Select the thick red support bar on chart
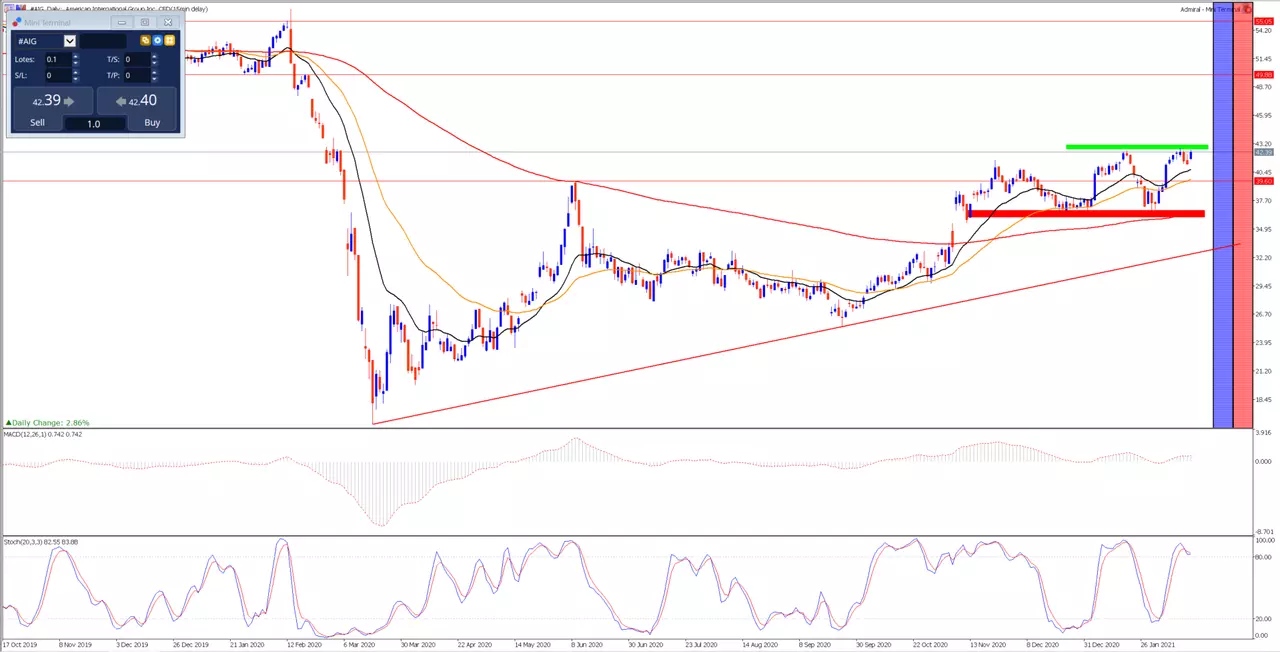The image size is (1280, 652). click(x=1086, y=213)
